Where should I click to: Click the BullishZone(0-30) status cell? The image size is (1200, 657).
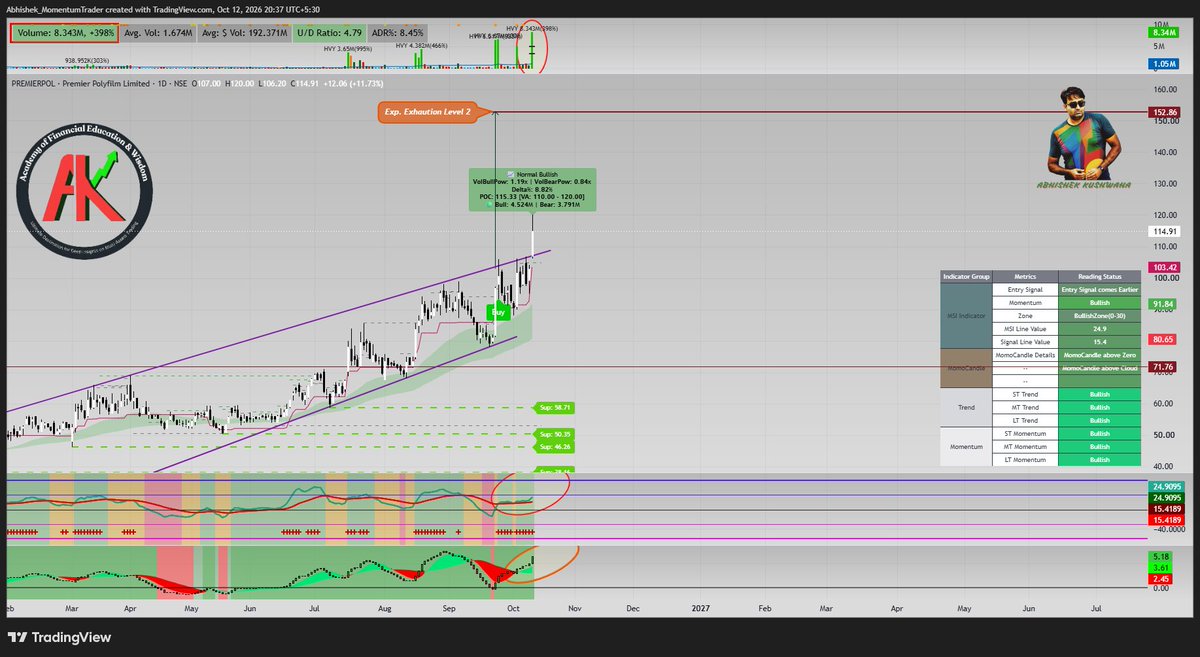point(1100,316)
